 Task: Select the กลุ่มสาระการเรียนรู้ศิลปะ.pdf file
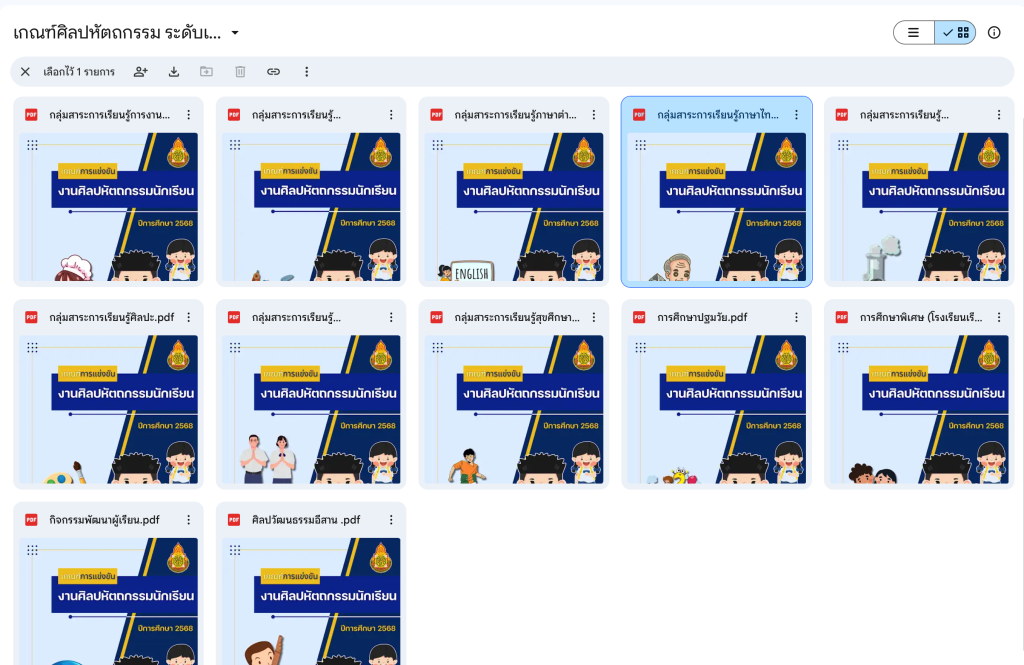tap(111, 317)
